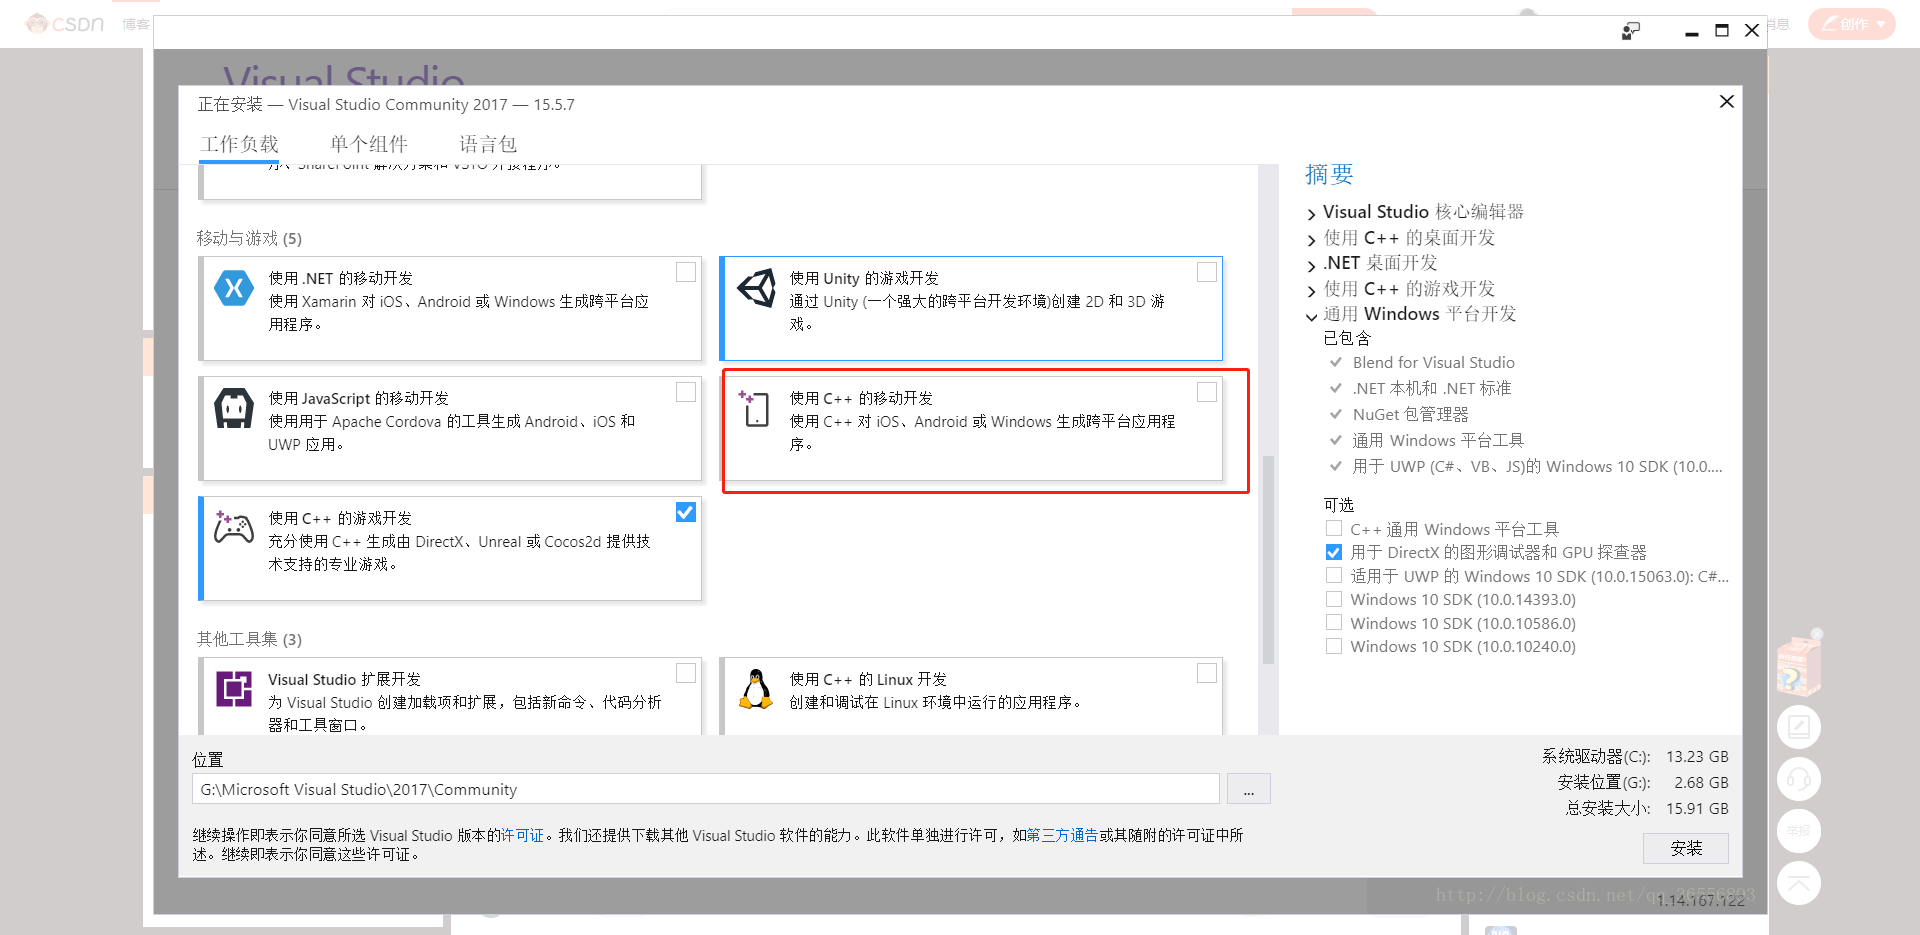Maximize the Visual Studio Installer window
This screenshot has height=935, width=1920.
1722,31
